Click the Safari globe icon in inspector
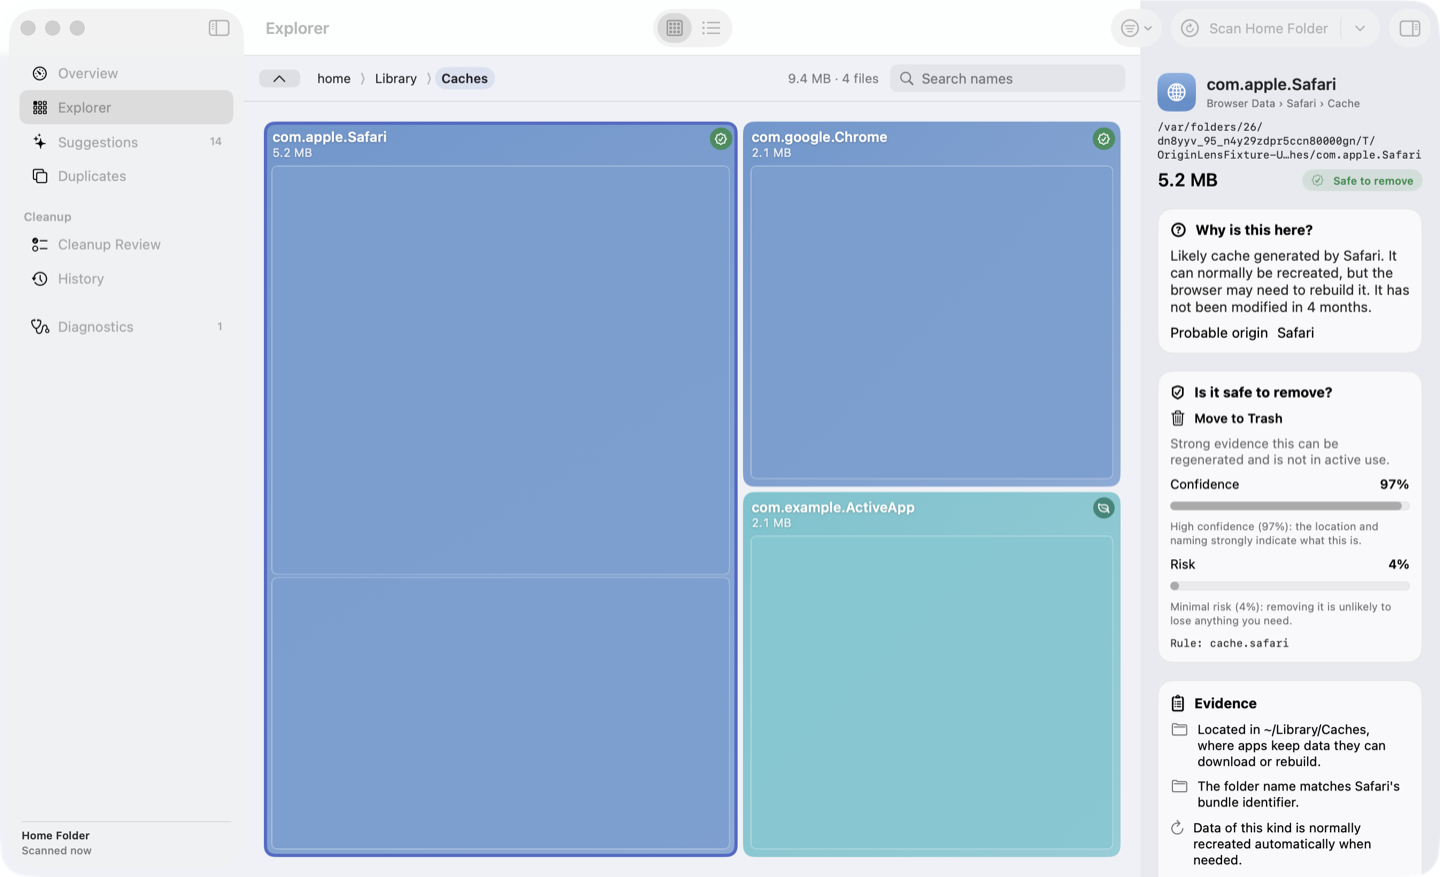Screen dimensions: 1440x877 pyautogui.click(x=1176, y=92)
